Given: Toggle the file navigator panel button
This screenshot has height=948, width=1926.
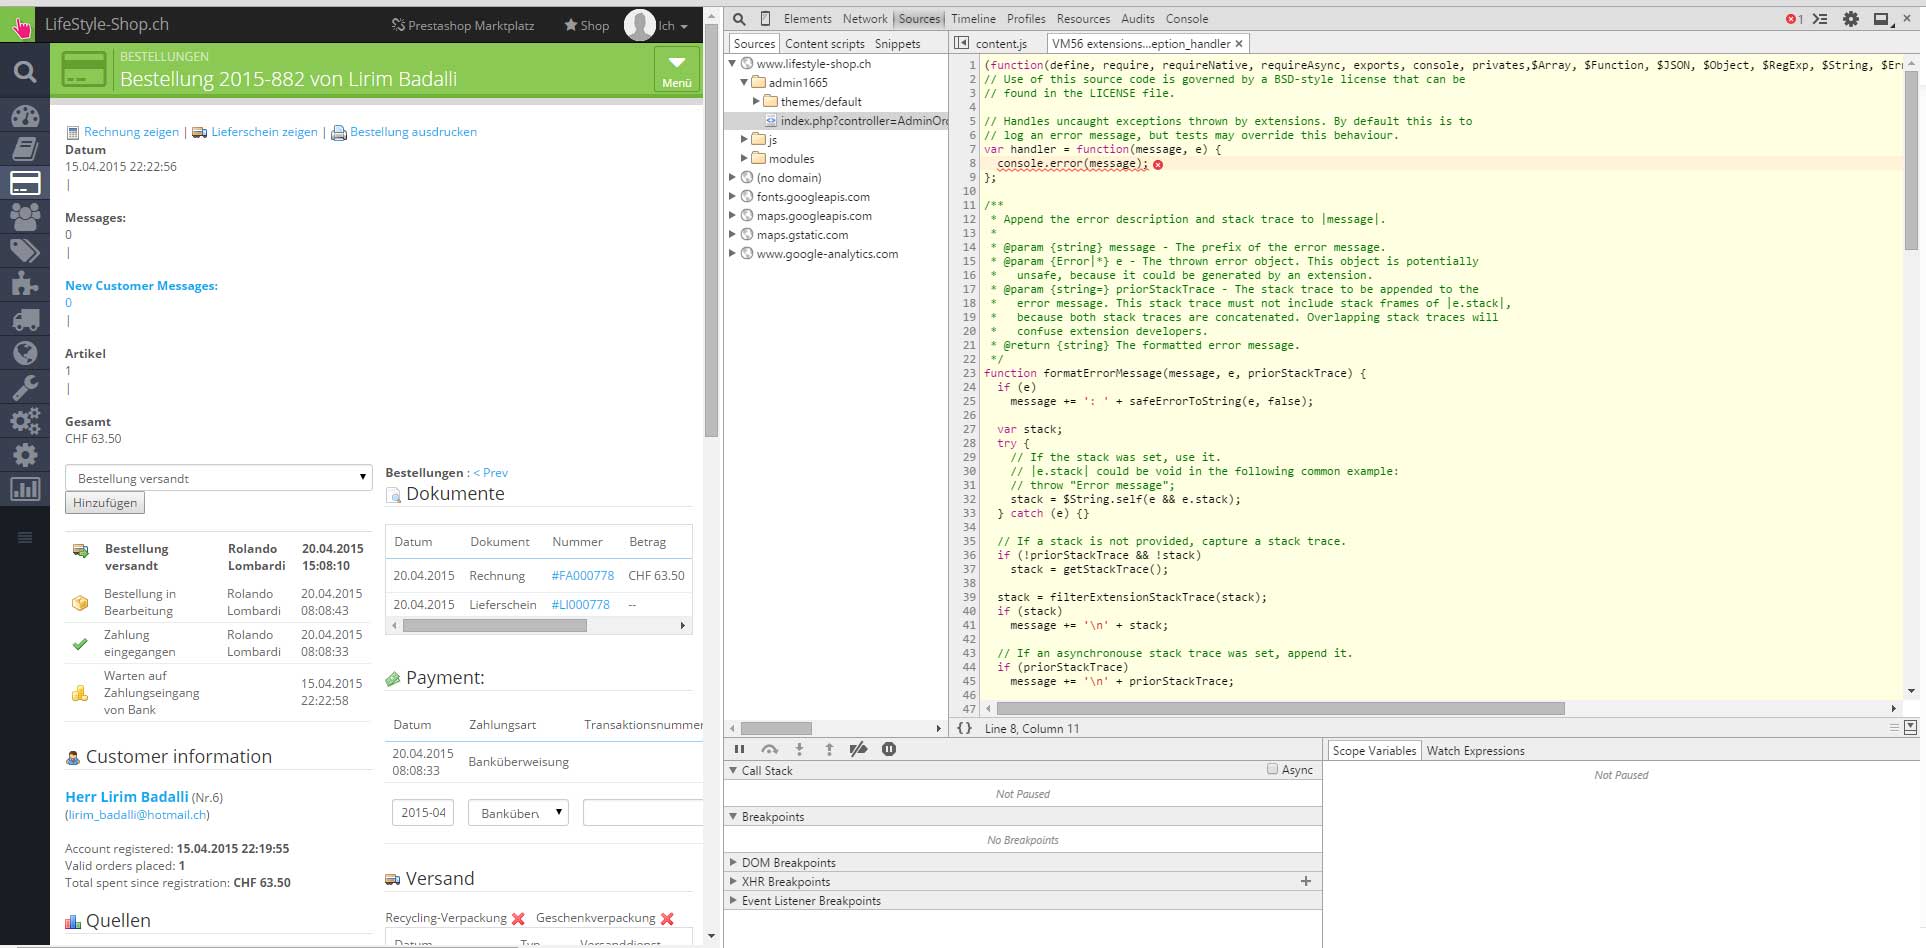Looking at the screenshot, I should pos(962,43).
